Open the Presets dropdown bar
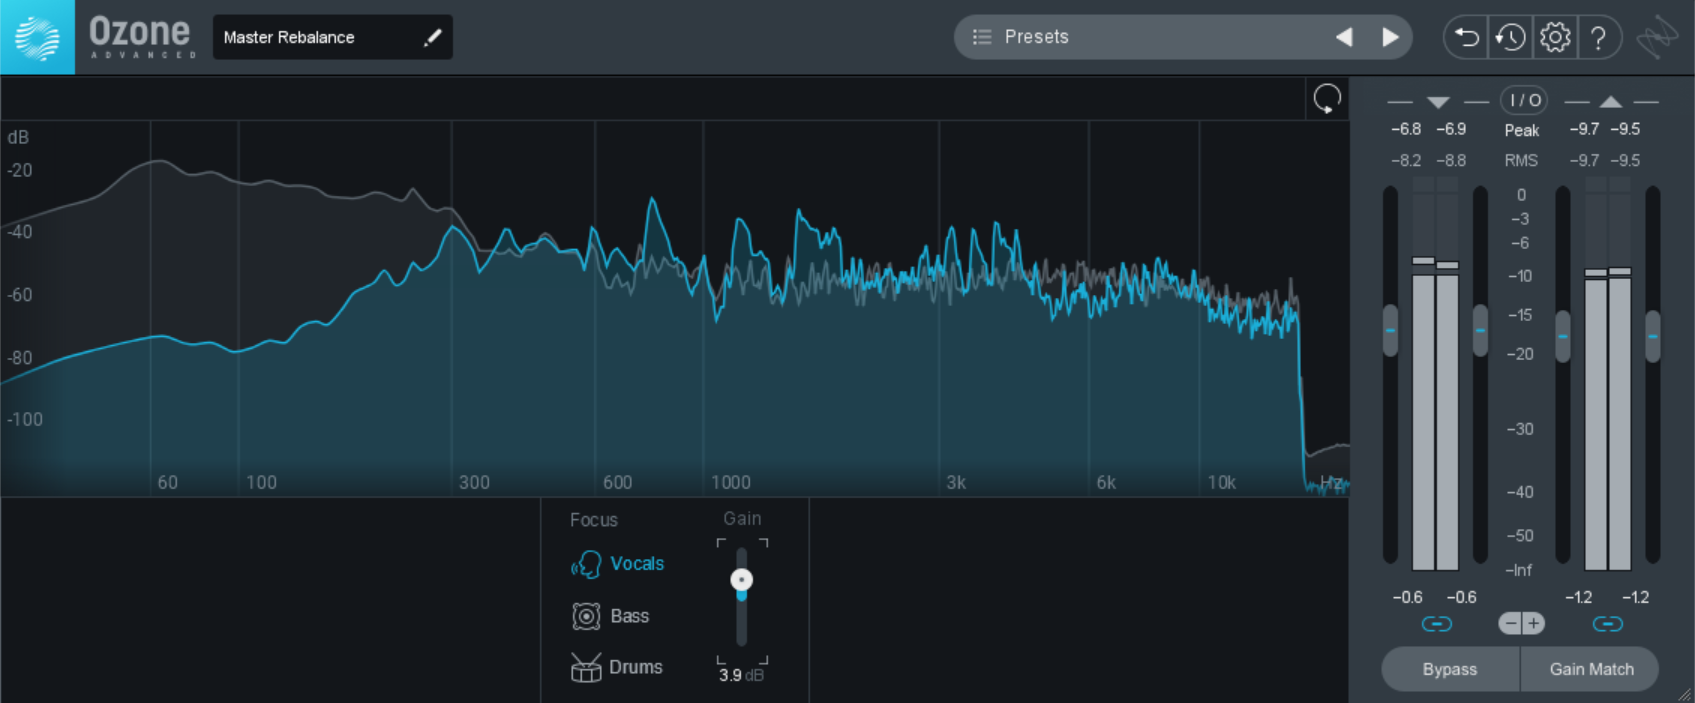The width and height of the screenshot is (1695, 703). (1183, 37)
